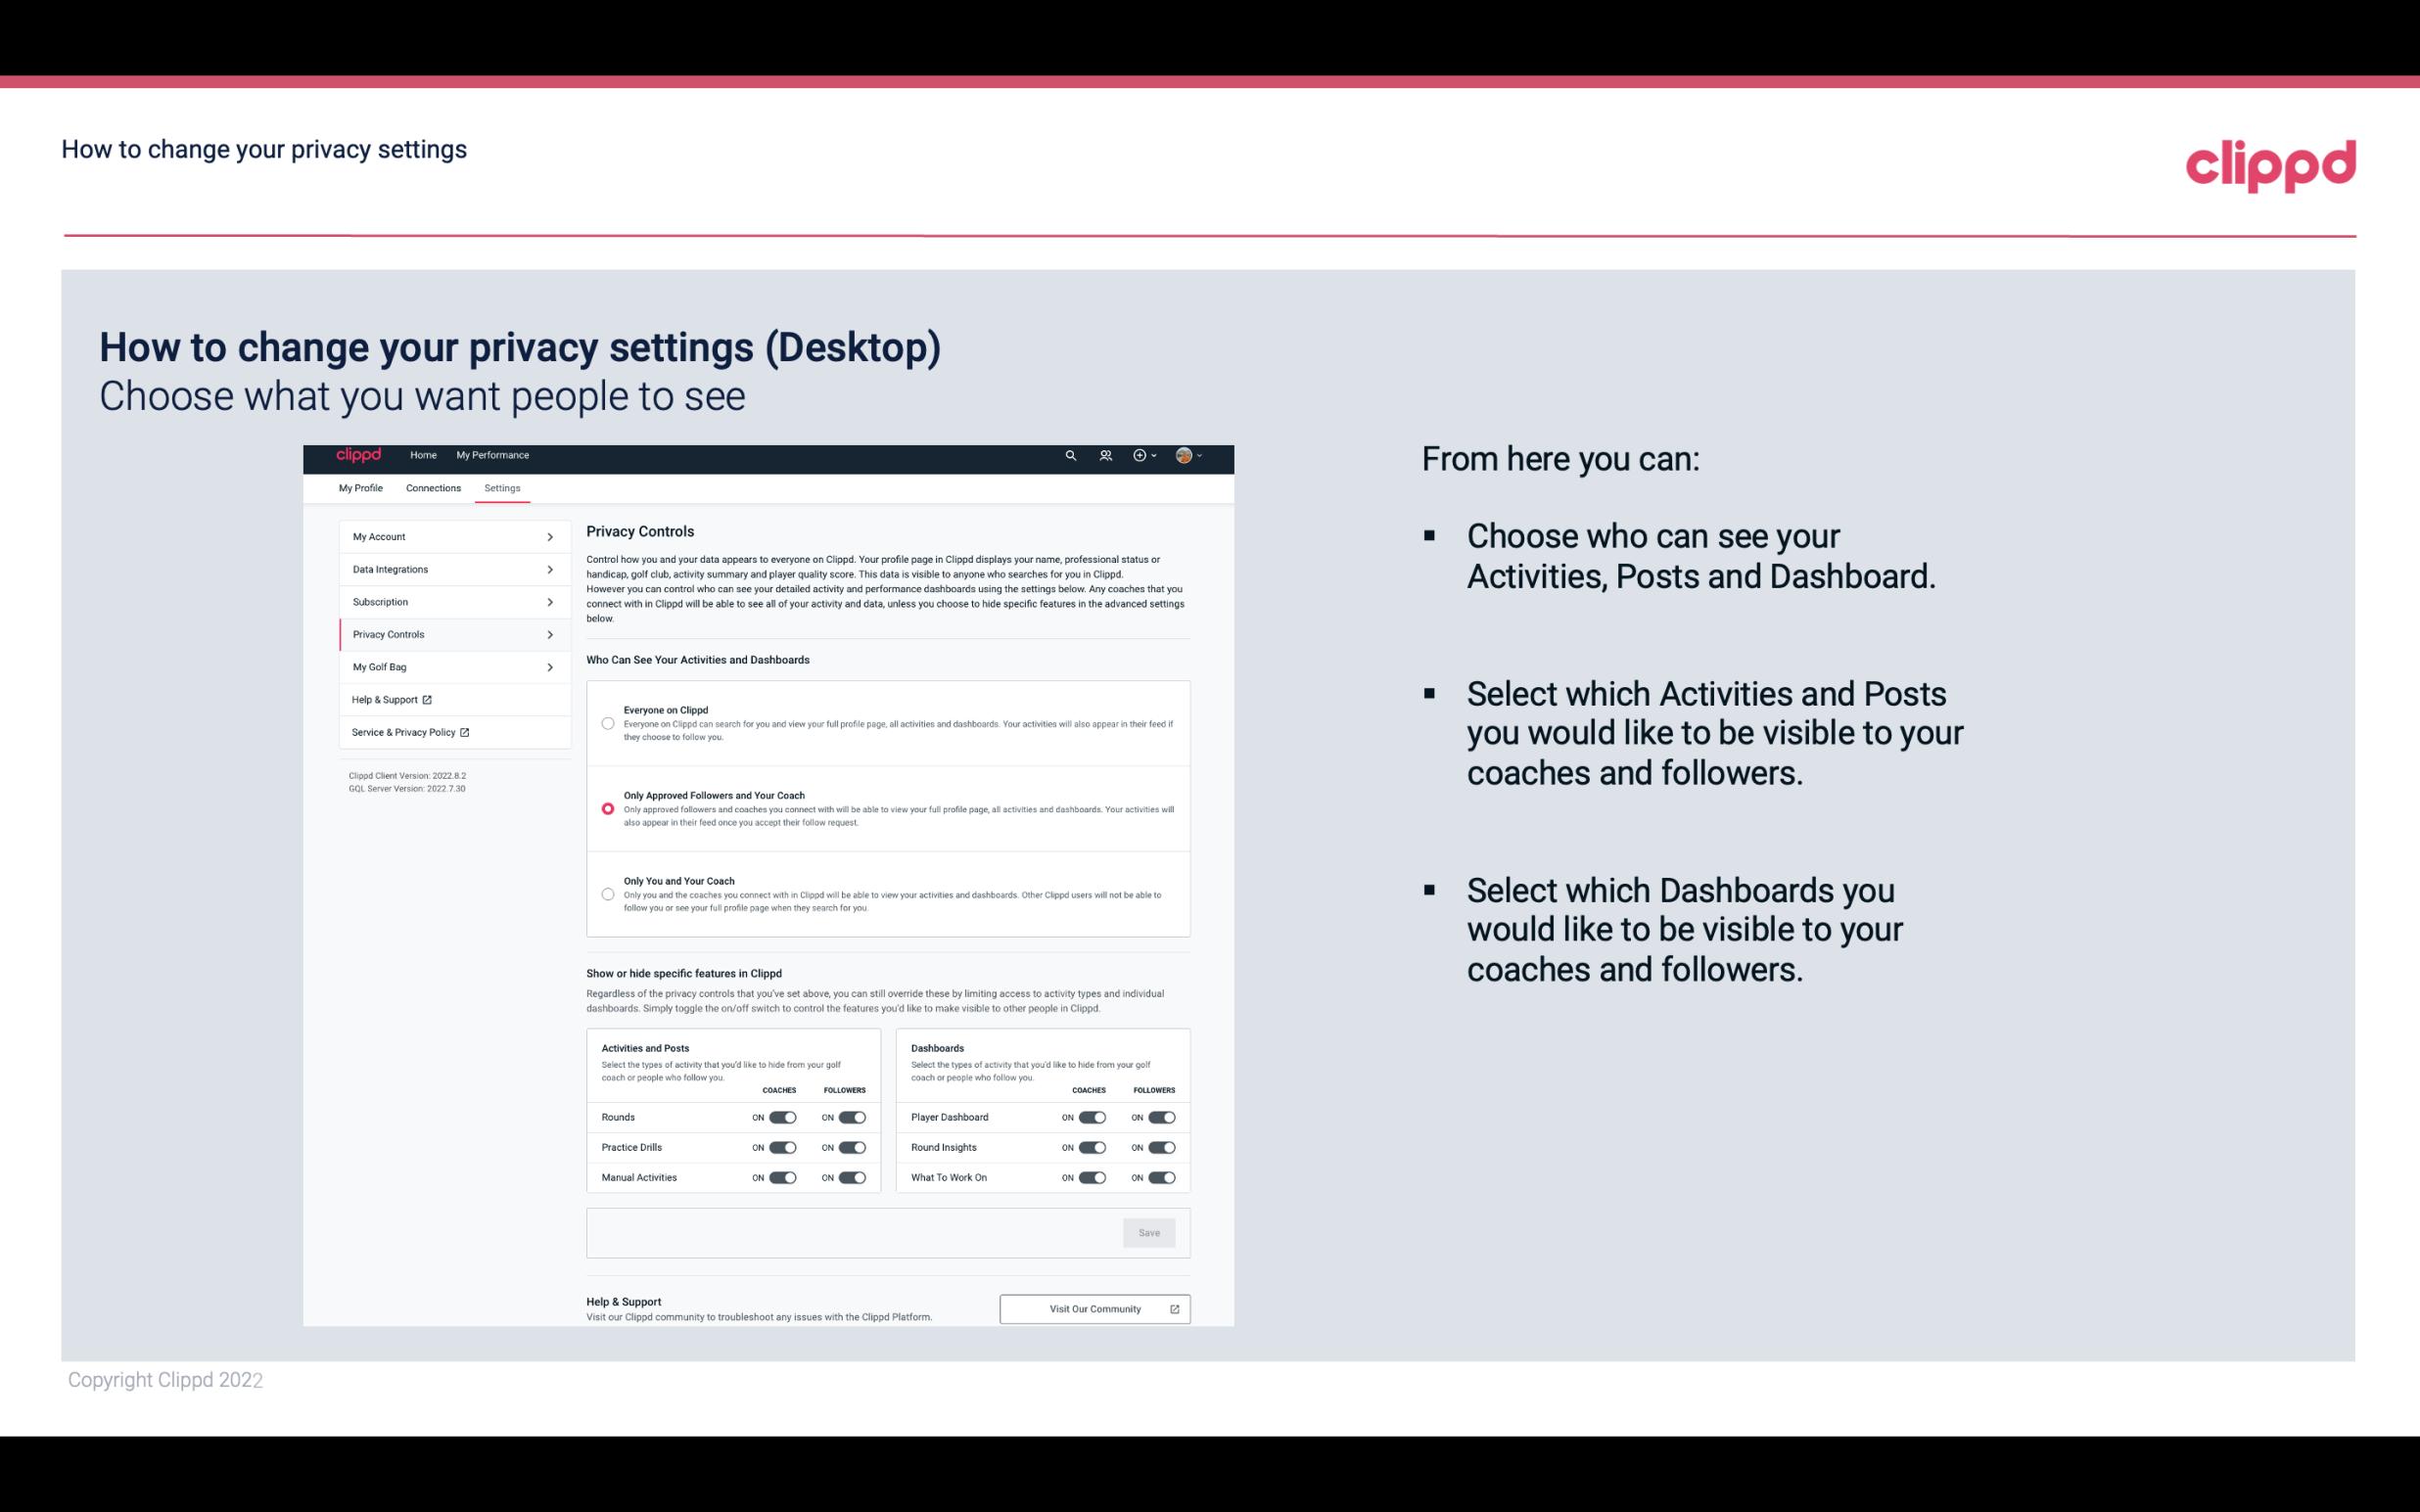
Task: Open the Connections tab
Action: [432, 487]
